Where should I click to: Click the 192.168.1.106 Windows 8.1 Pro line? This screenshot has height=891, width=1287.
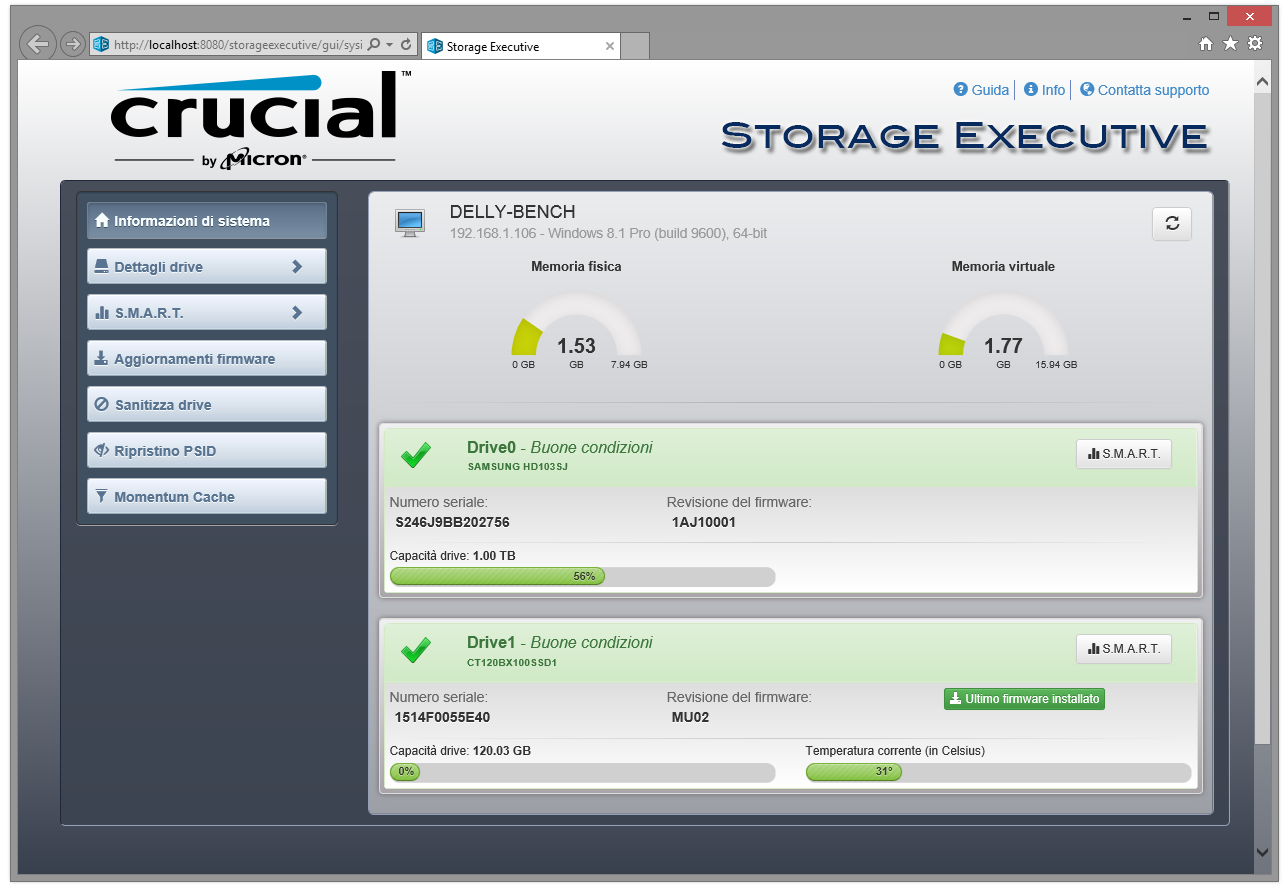click(609, 234)
